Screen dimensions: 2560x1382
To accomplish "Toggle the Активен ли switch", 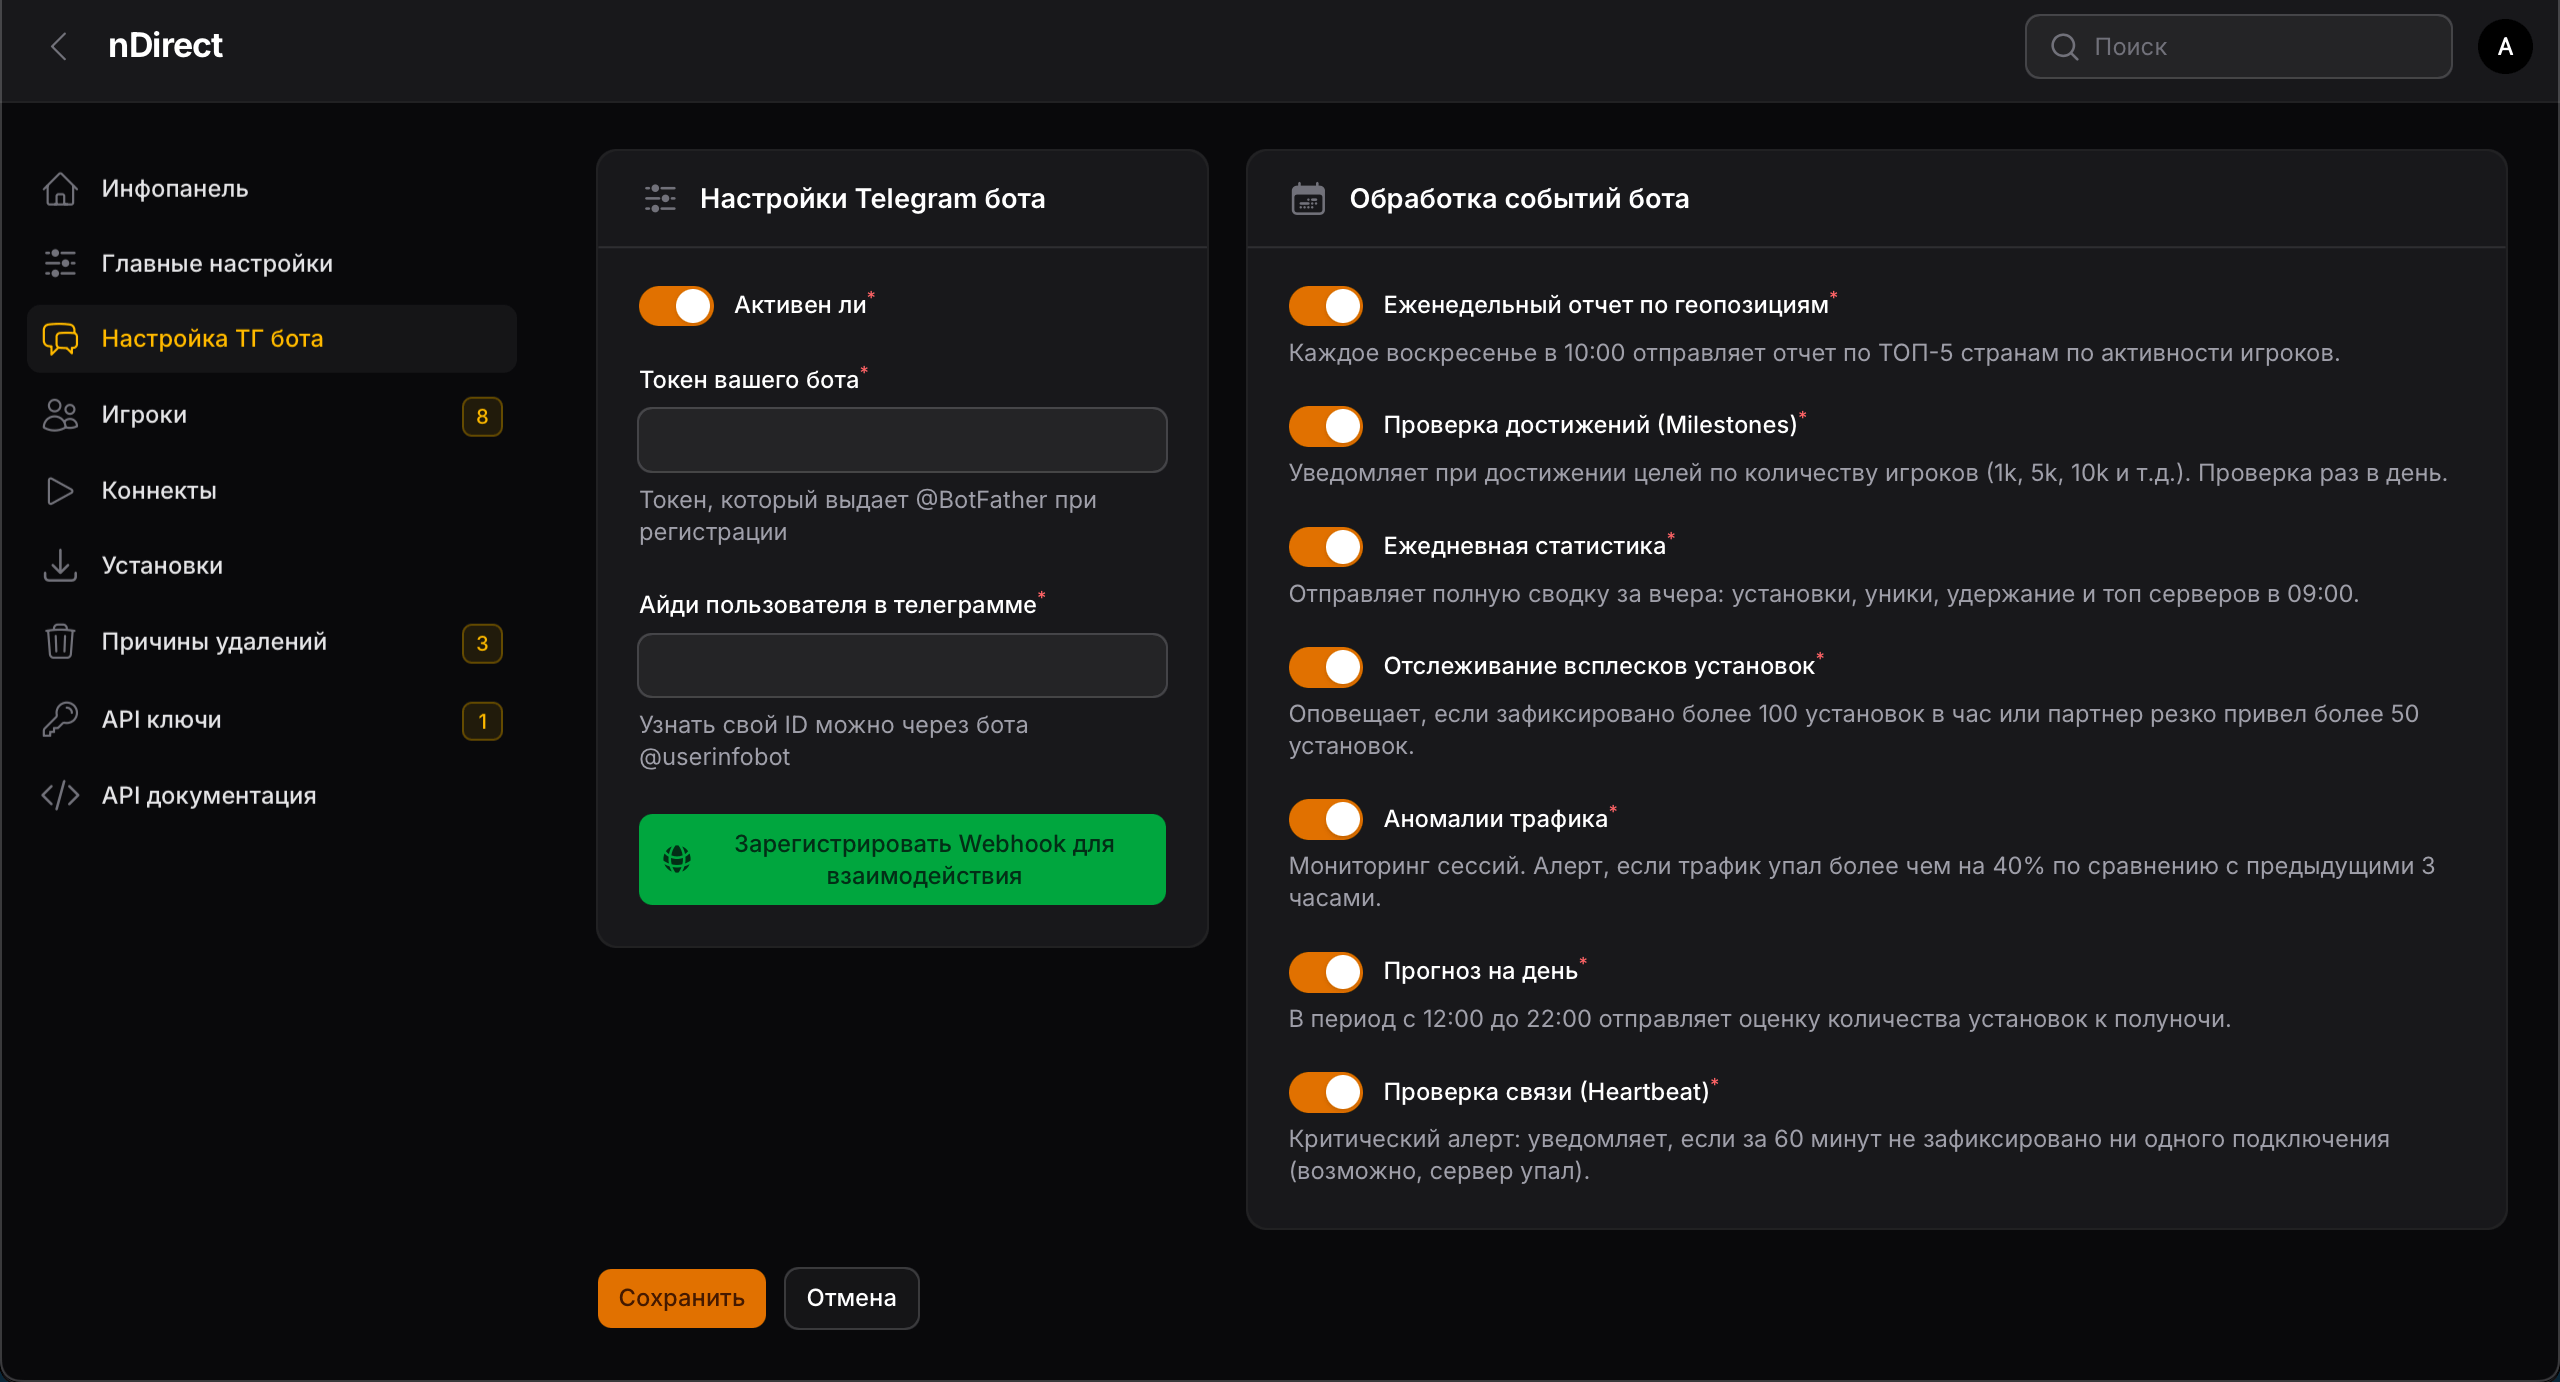I will point(676,306).
